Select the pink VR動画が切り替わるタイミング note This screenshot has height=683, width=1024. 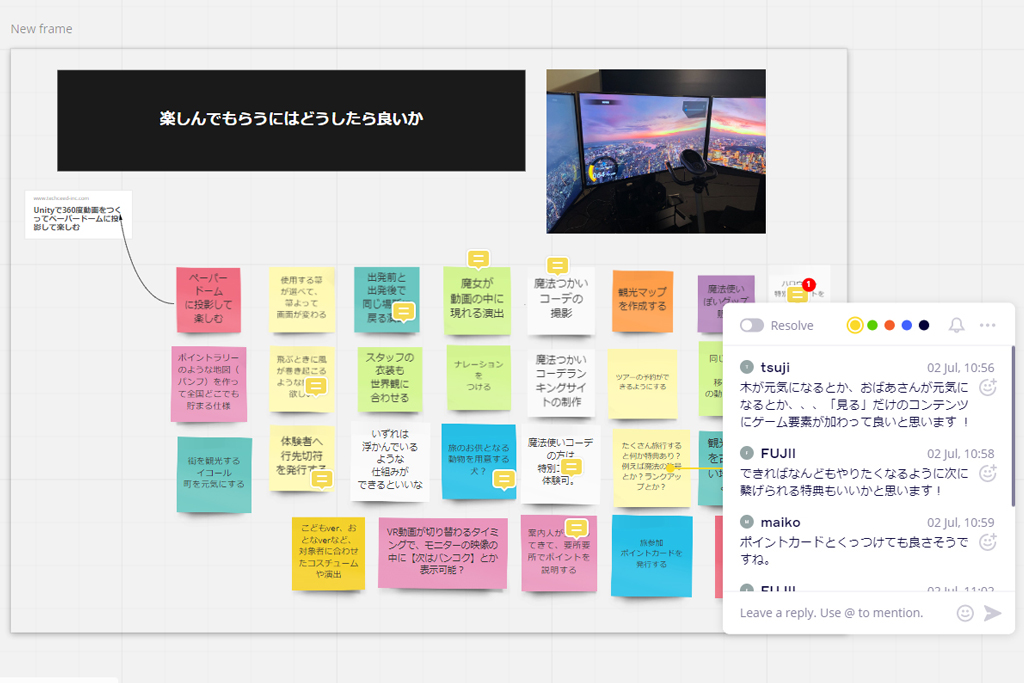click(x=443, y=552)
